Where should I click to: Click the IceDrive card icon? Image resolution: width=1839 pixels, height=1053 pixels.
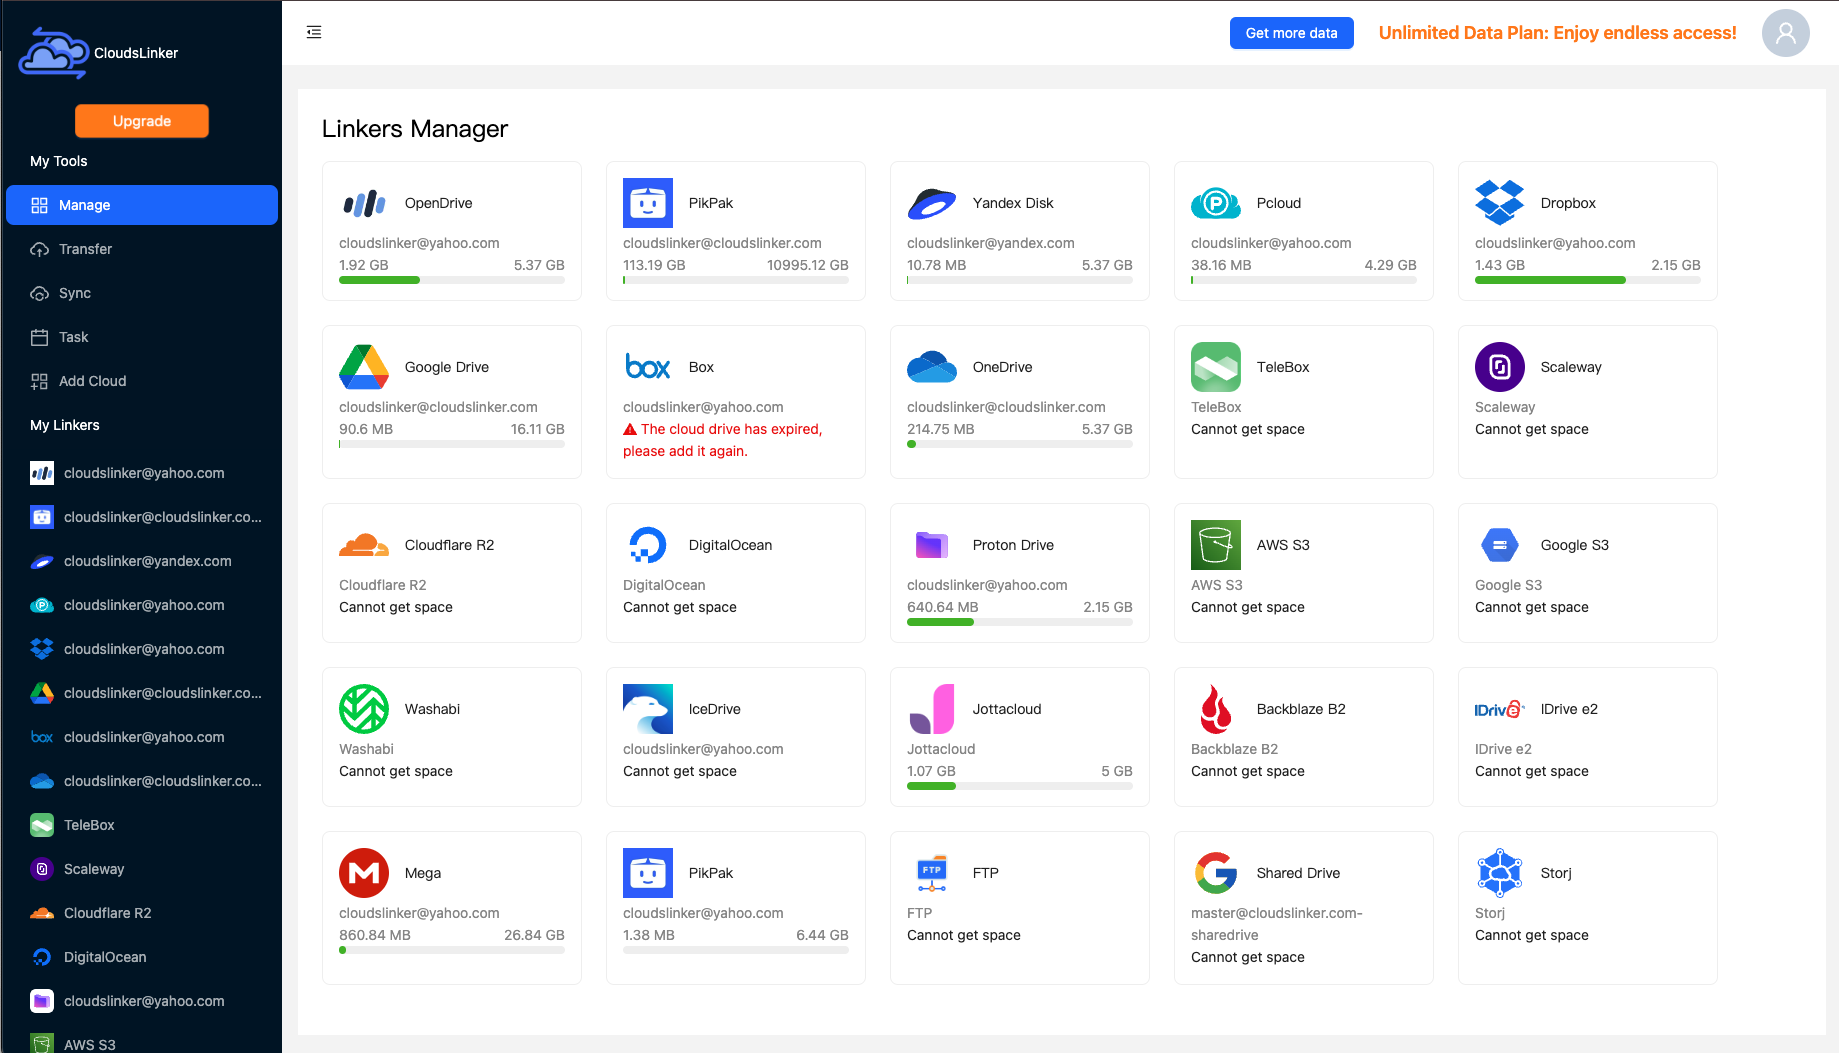pyautogui.click(x=648, y=709)
